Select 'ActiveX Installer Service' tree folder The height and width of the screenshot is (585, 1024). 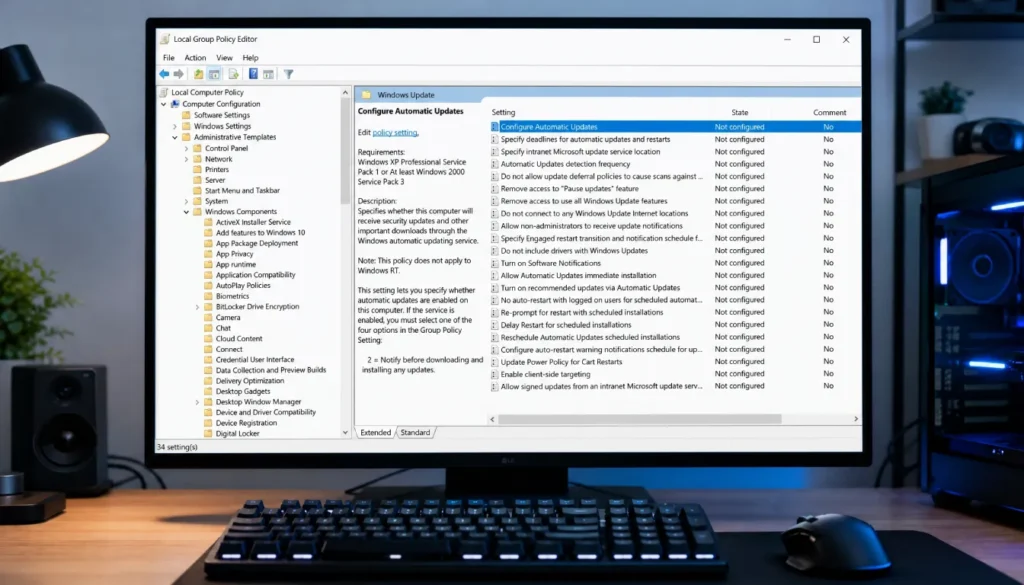(253, 222)
